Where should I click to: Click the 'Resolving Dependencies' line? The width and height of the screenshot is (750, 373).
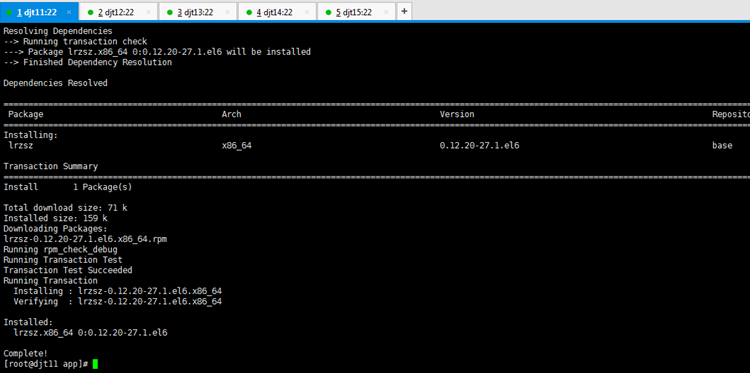58,31
